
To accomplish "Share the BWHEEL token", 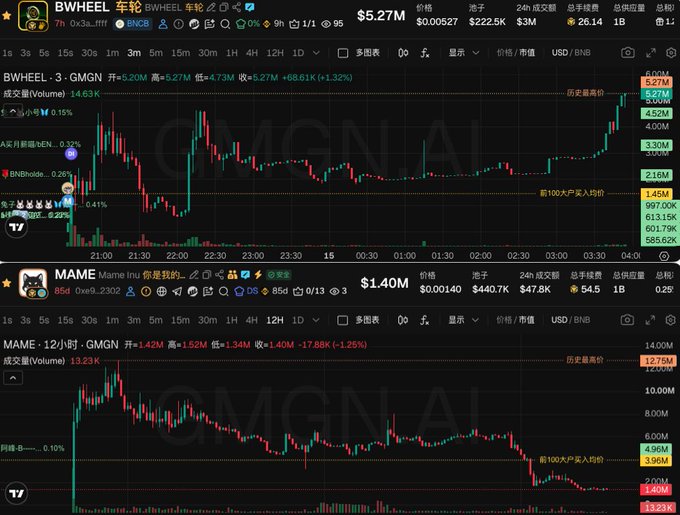I will (236, 7).
